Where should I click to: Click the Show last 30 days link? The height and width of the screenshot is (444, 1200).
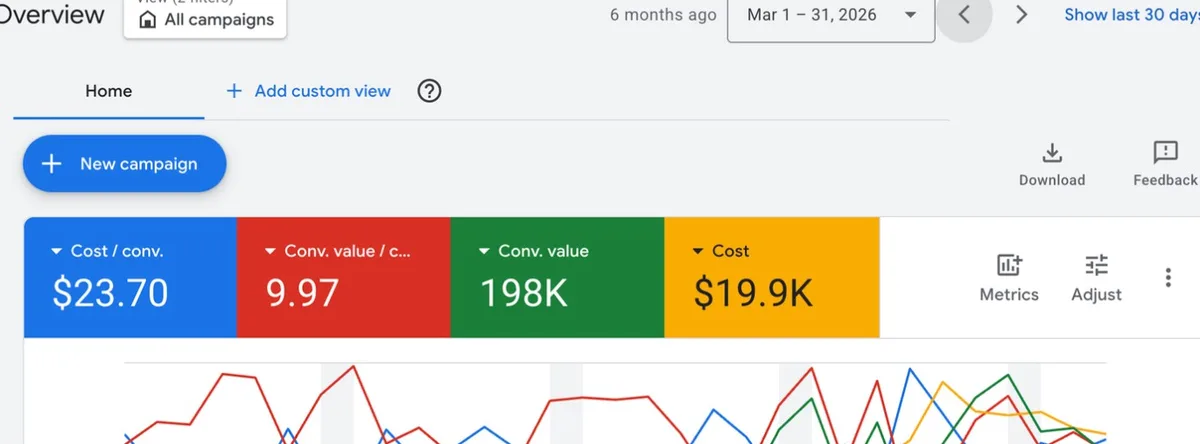(x=1131, y=15)
